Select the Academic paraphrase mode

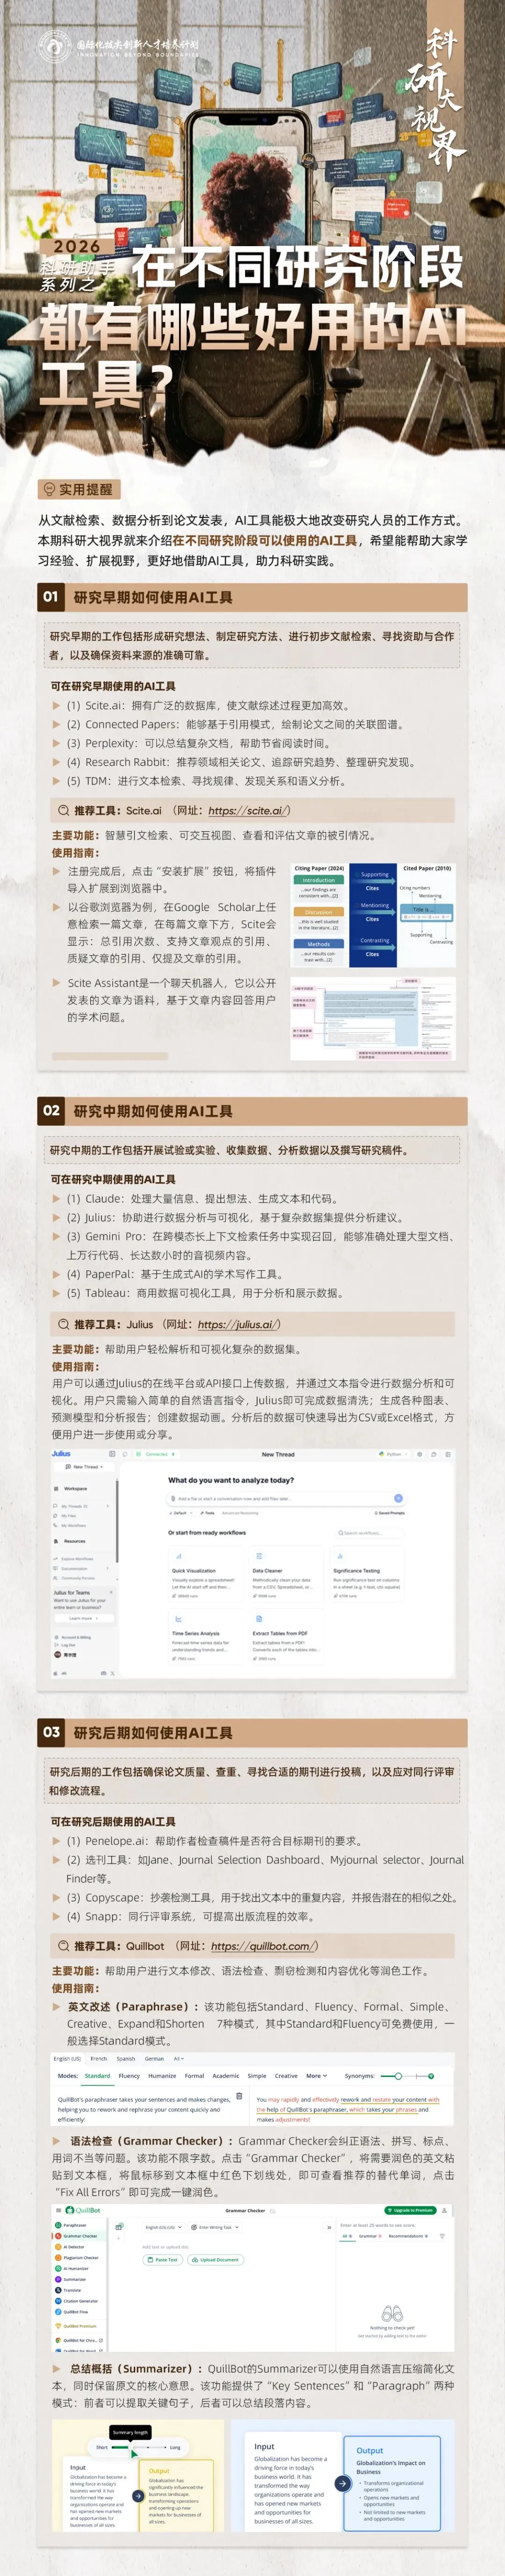225,2076
